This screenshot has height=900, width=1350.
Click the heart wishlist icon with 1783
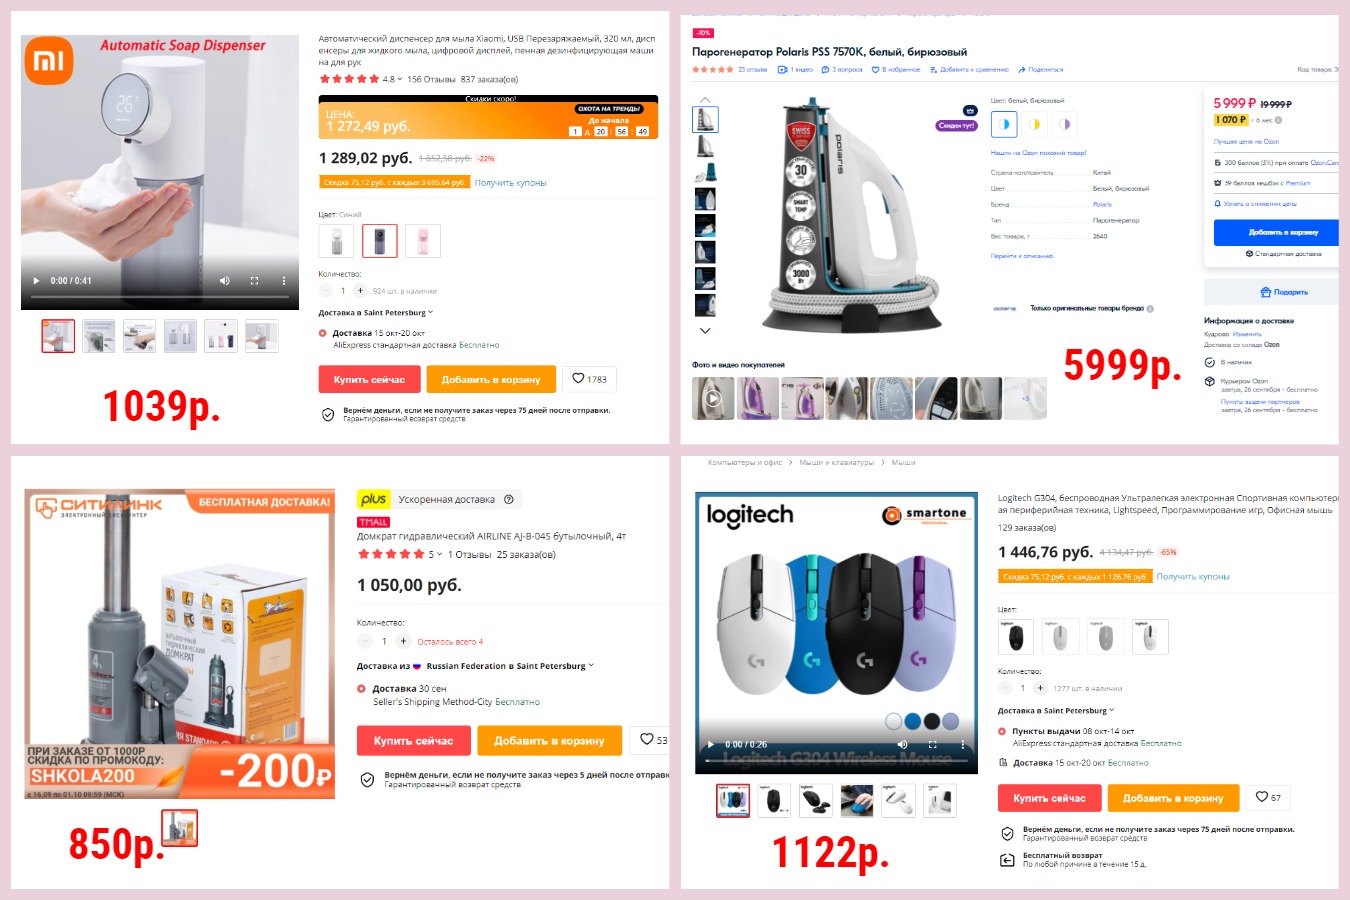(x=589, y=379)
